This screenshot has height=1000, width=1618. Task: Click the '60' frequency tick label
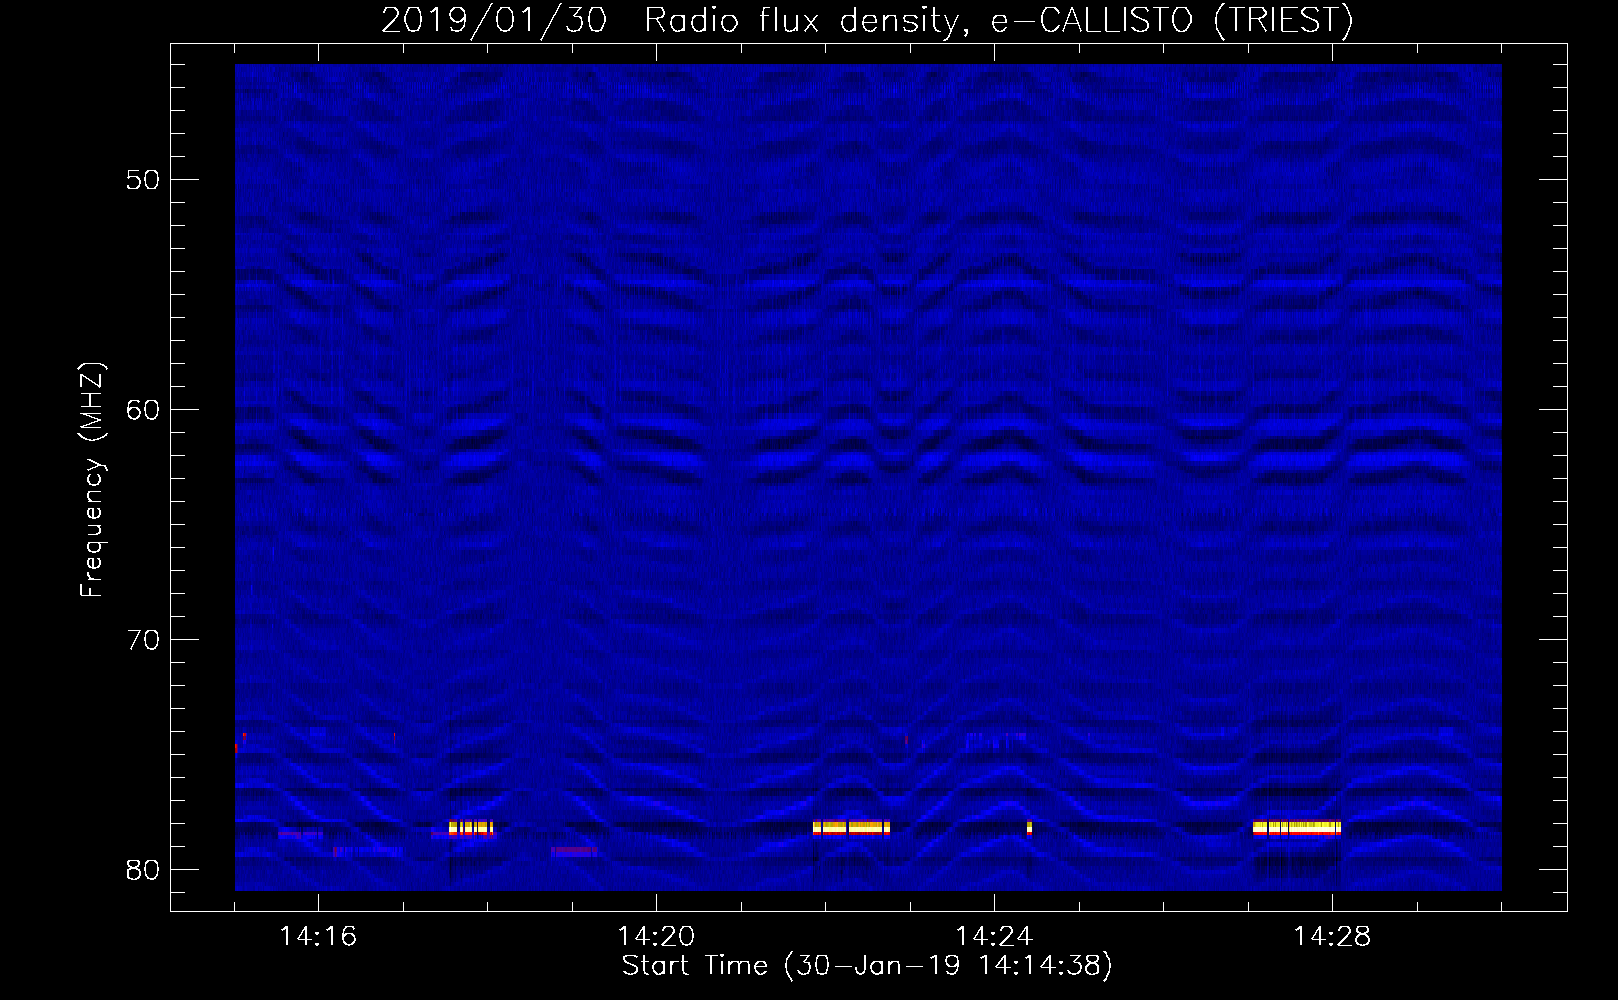(143, 410)
